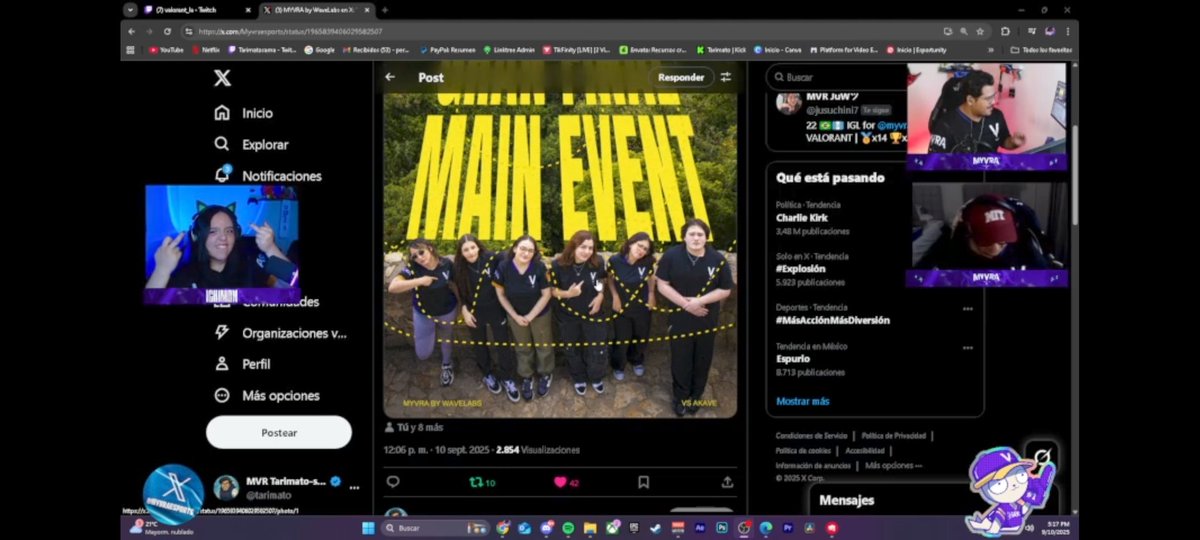Open Perfil in sidebar
Screen dimensions: 1200x540
point(243,364)
